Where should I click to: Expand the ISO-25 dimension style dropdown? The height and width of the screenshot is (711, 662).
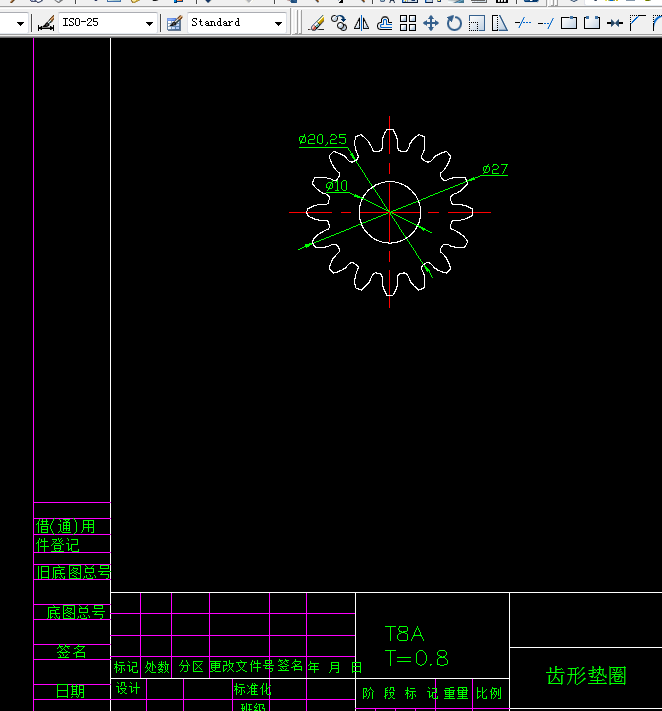point(149,23)
